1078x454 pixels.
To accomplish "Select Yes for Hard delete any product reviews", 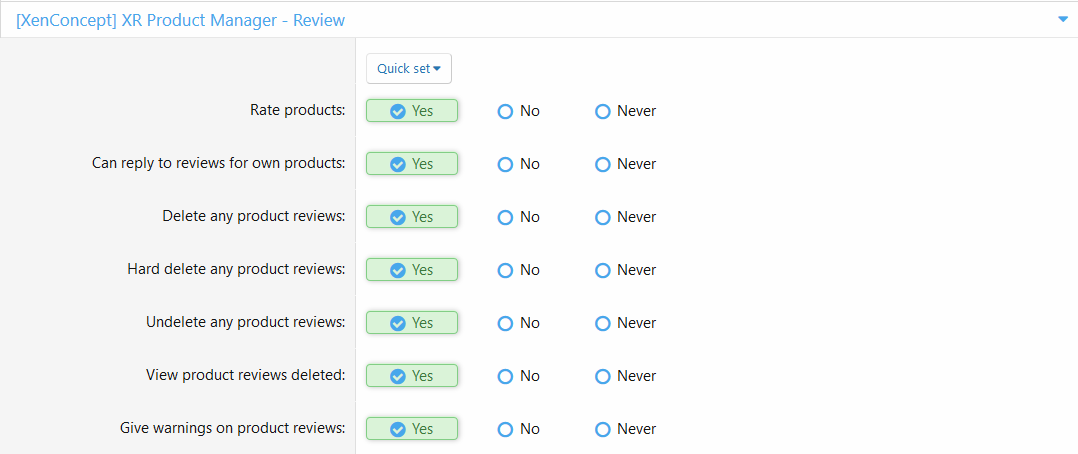I will pyautogui.click(x=412, y=270).
